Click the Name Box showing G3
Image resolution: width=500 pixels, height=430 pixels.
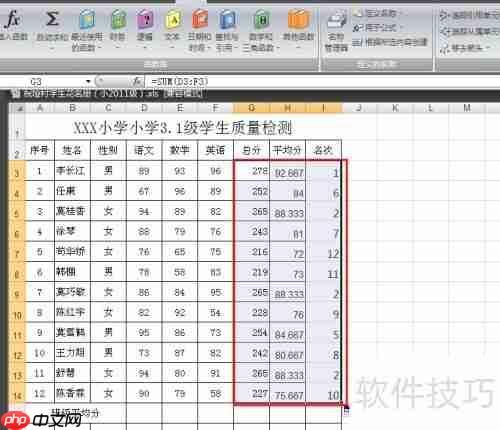pos(43,81)
